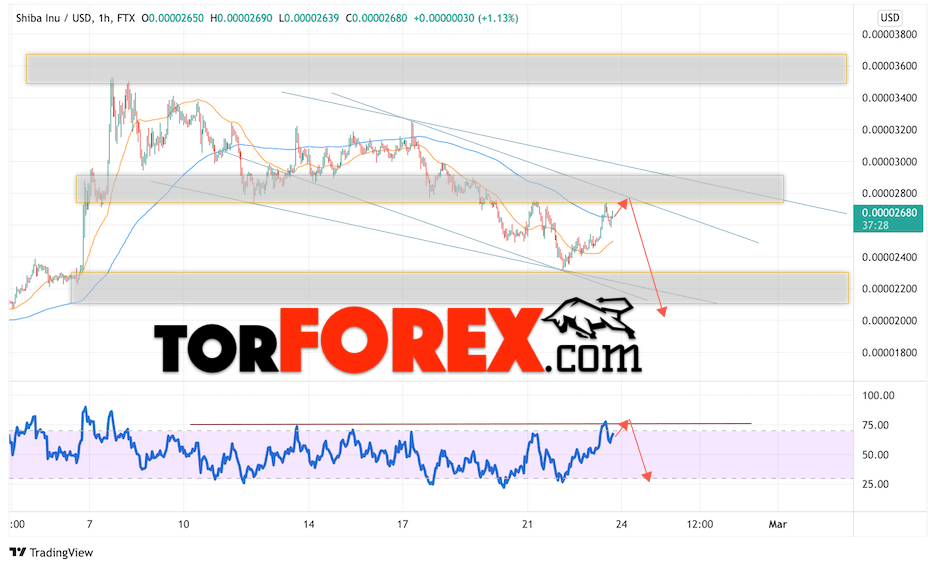Click date 14 on time axis
Screen dimensions: 936x568
click(309, 524)
